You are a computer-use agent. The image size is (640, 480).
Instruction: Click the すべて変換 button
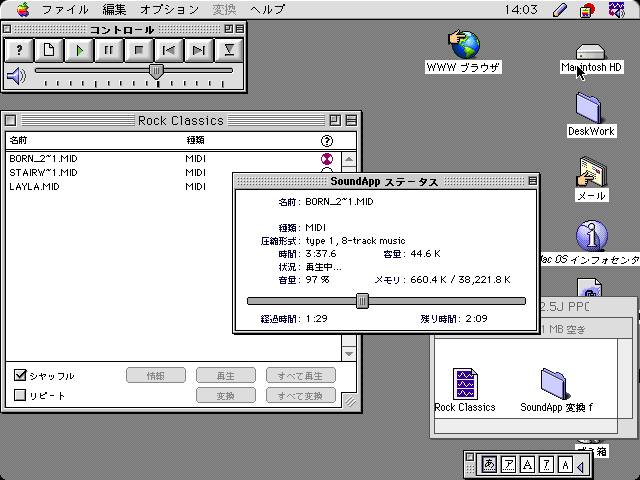(x=301, y=396)
